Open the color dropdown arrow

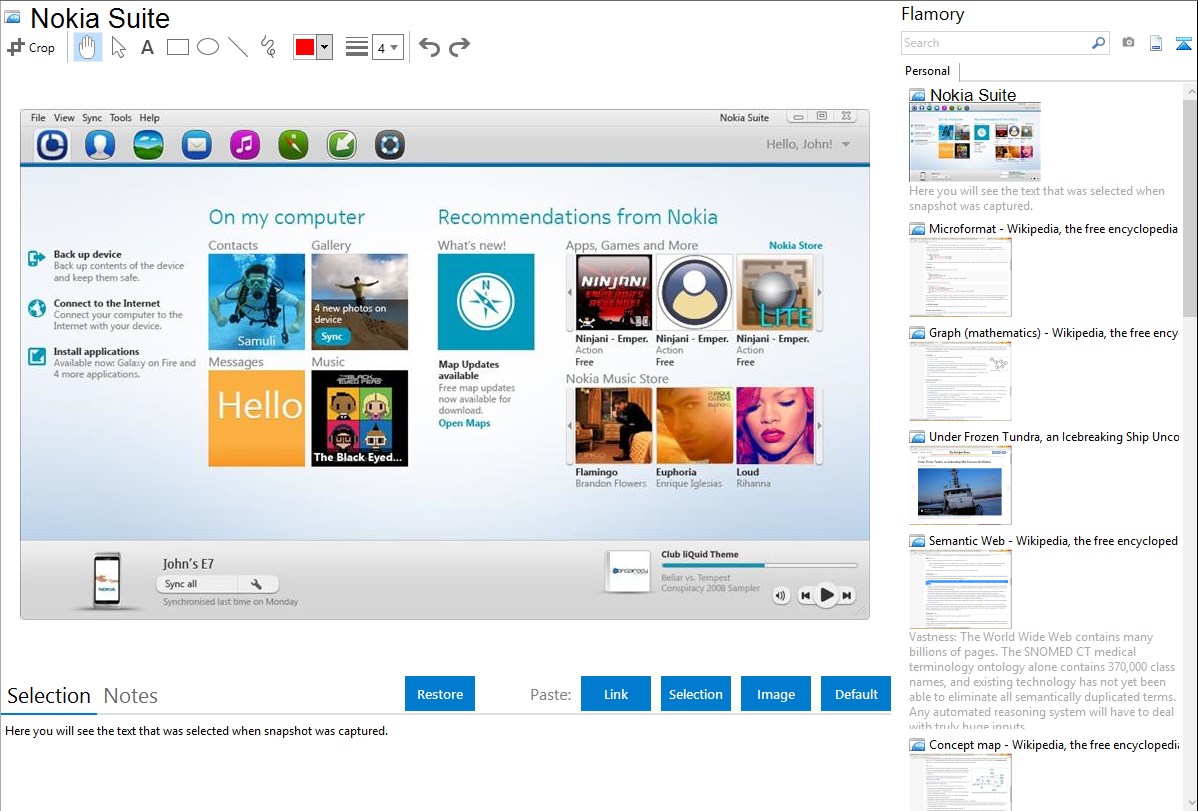pyautogui.click(x=325, y=47)
